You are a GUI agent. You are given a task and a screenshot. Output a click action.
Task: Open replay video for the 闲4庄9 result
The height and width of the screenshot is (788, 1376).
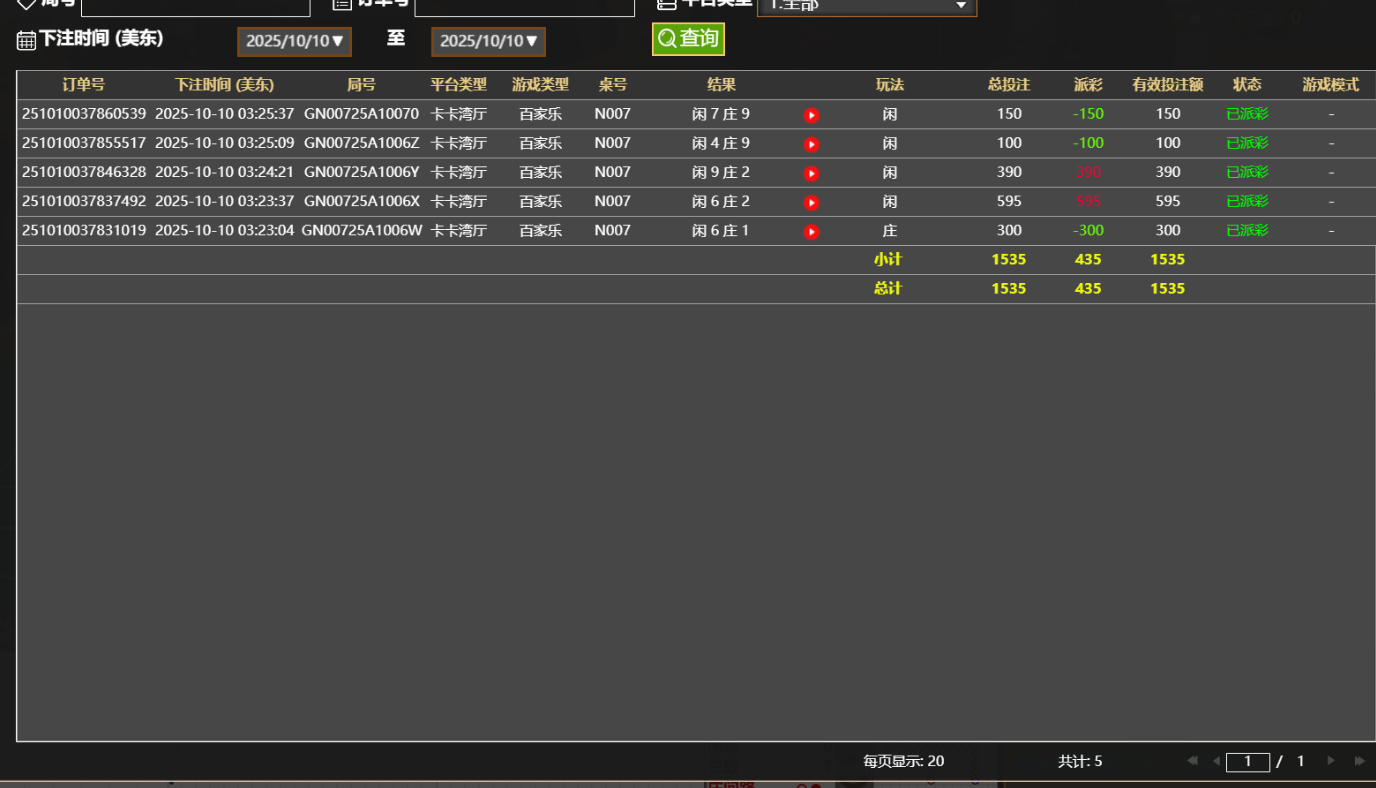click(x=810, y=143)
